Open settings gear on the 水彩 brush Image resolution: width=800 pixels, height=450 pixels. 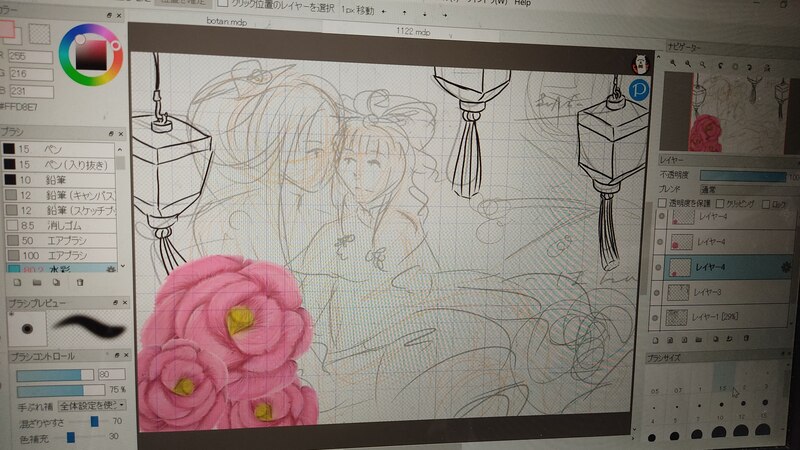pyautogui.click(x=110, y=269)
